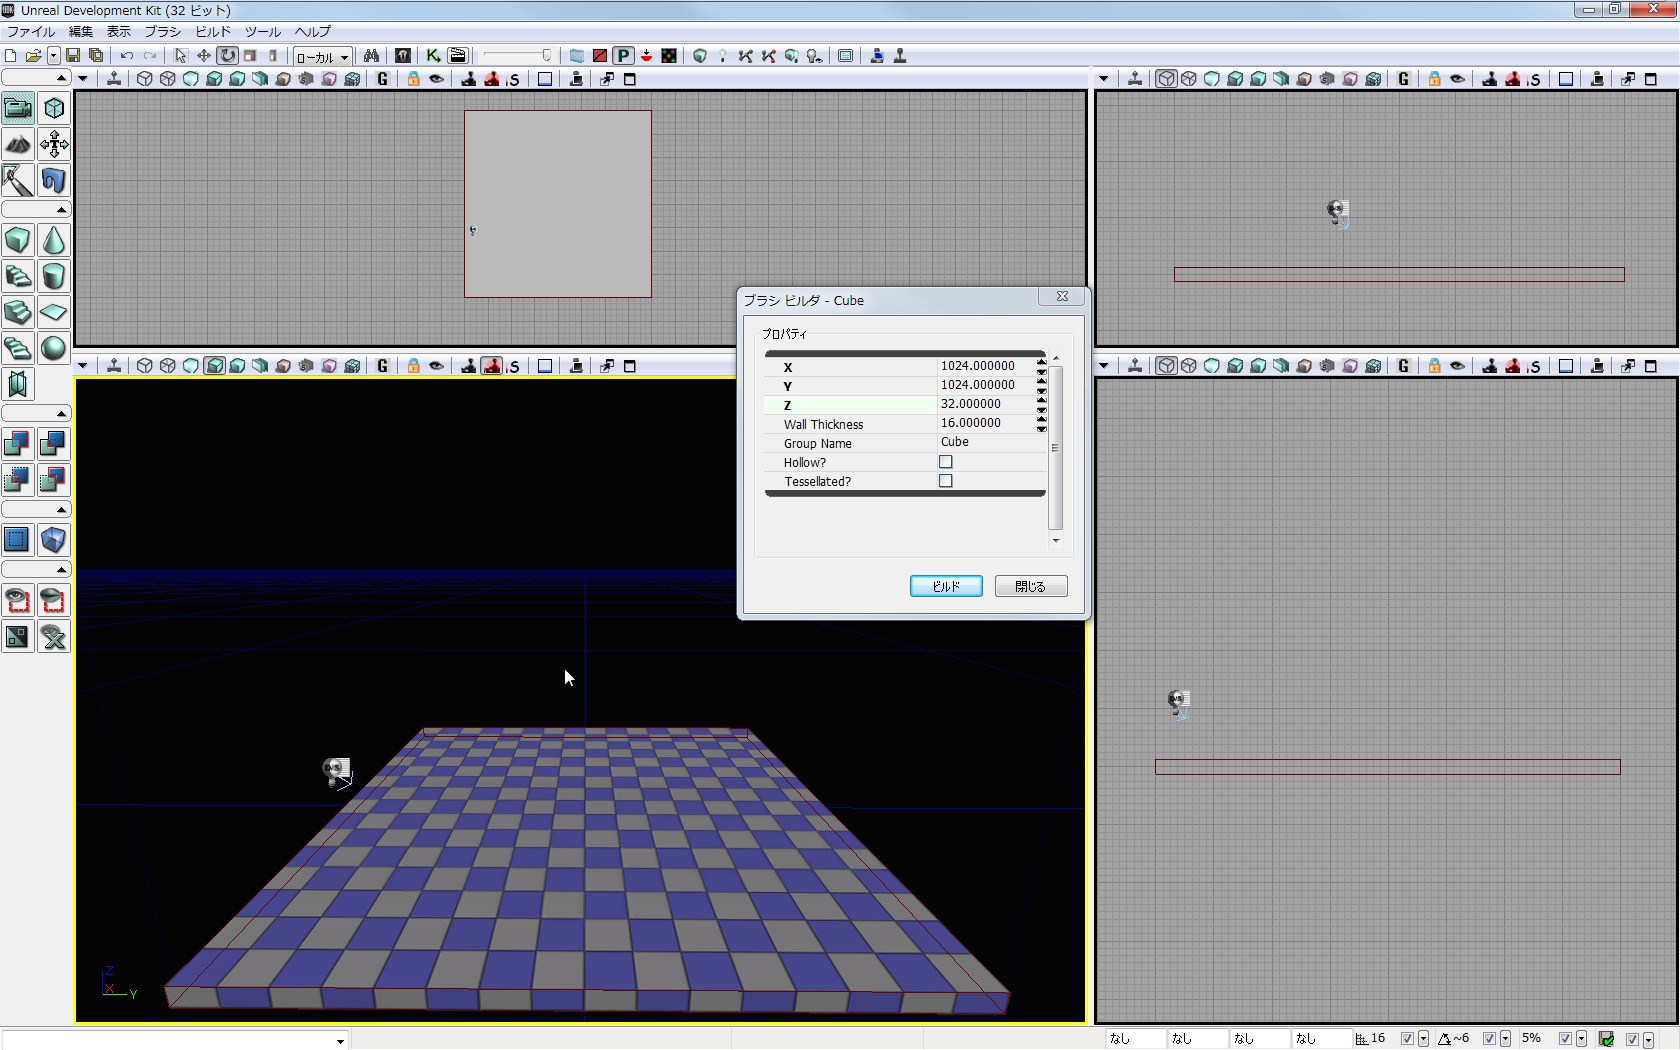
Task: Open Kismet editor from main toolbar
Action: pyautogui.click(x=433, y=56)
